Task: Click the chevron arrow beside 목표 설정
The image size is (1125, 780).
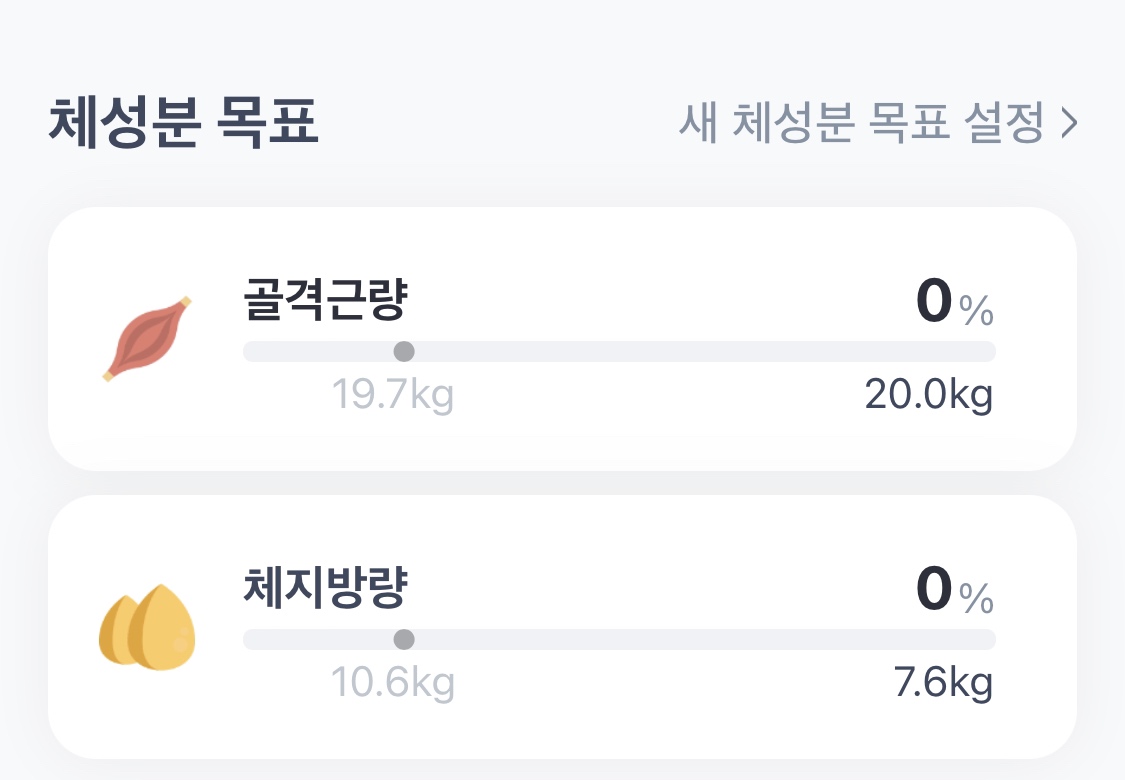Action: point(1069,125)
